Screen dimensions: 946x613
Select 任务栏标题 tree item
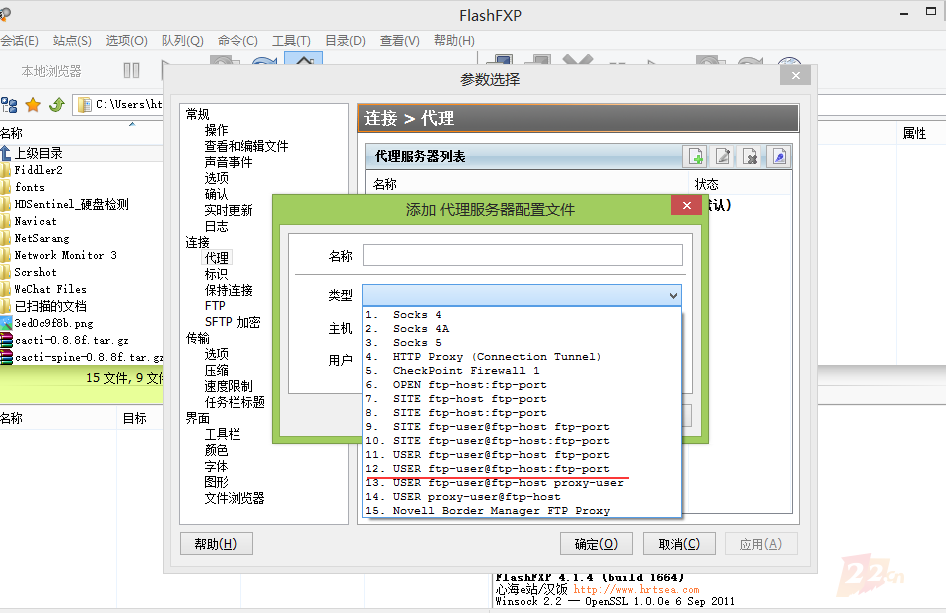234,402
